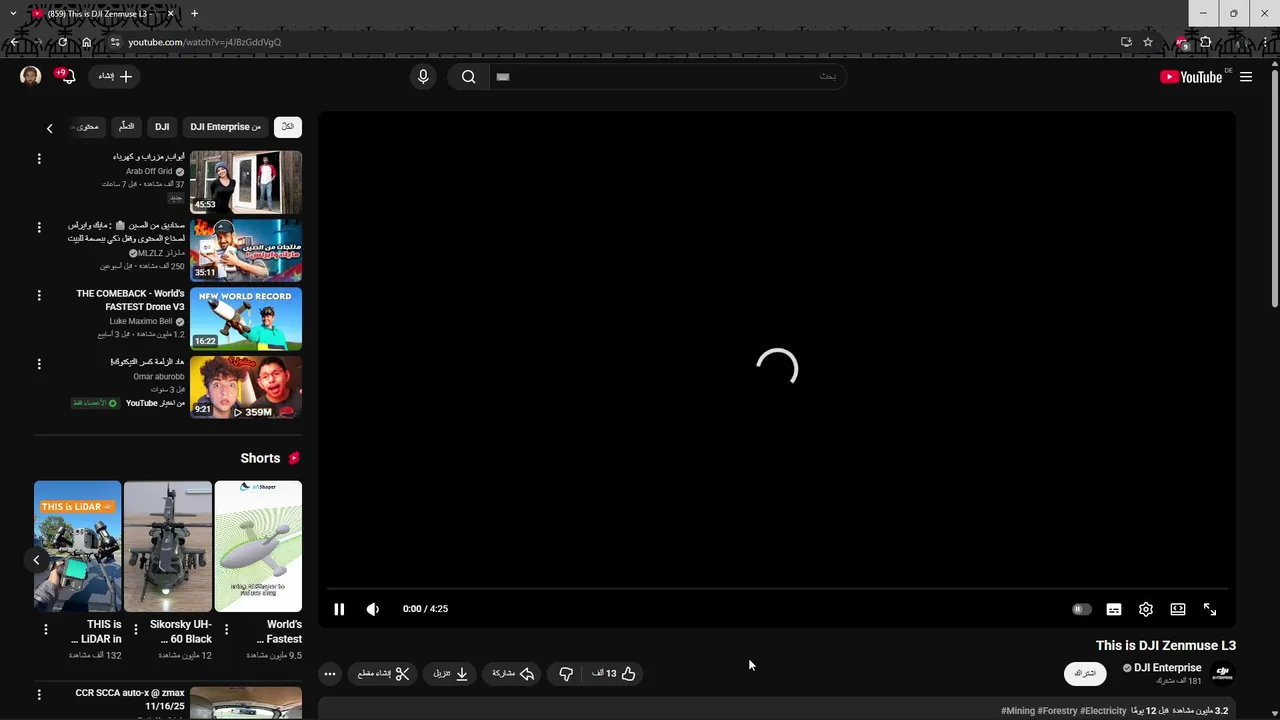
Task: Click the video progress bar
Action: pyautogui.click(x=777, y=589)
